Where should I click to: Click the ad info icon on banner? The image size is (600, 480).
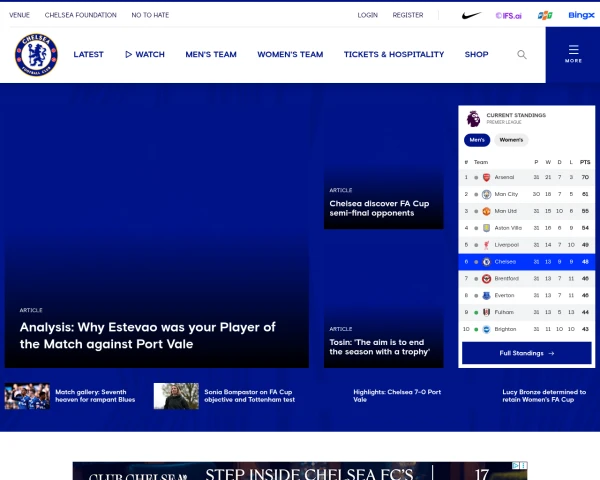[x=515, y=465]
